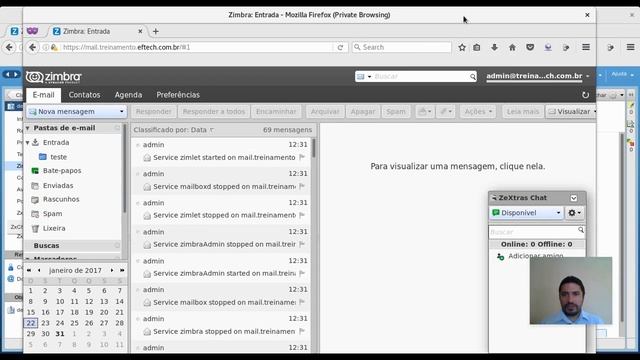Image resolution: width=640 pixels, height=360 pixels.
Task: Go to the Firefox home icon
Action: coord(512,47)
